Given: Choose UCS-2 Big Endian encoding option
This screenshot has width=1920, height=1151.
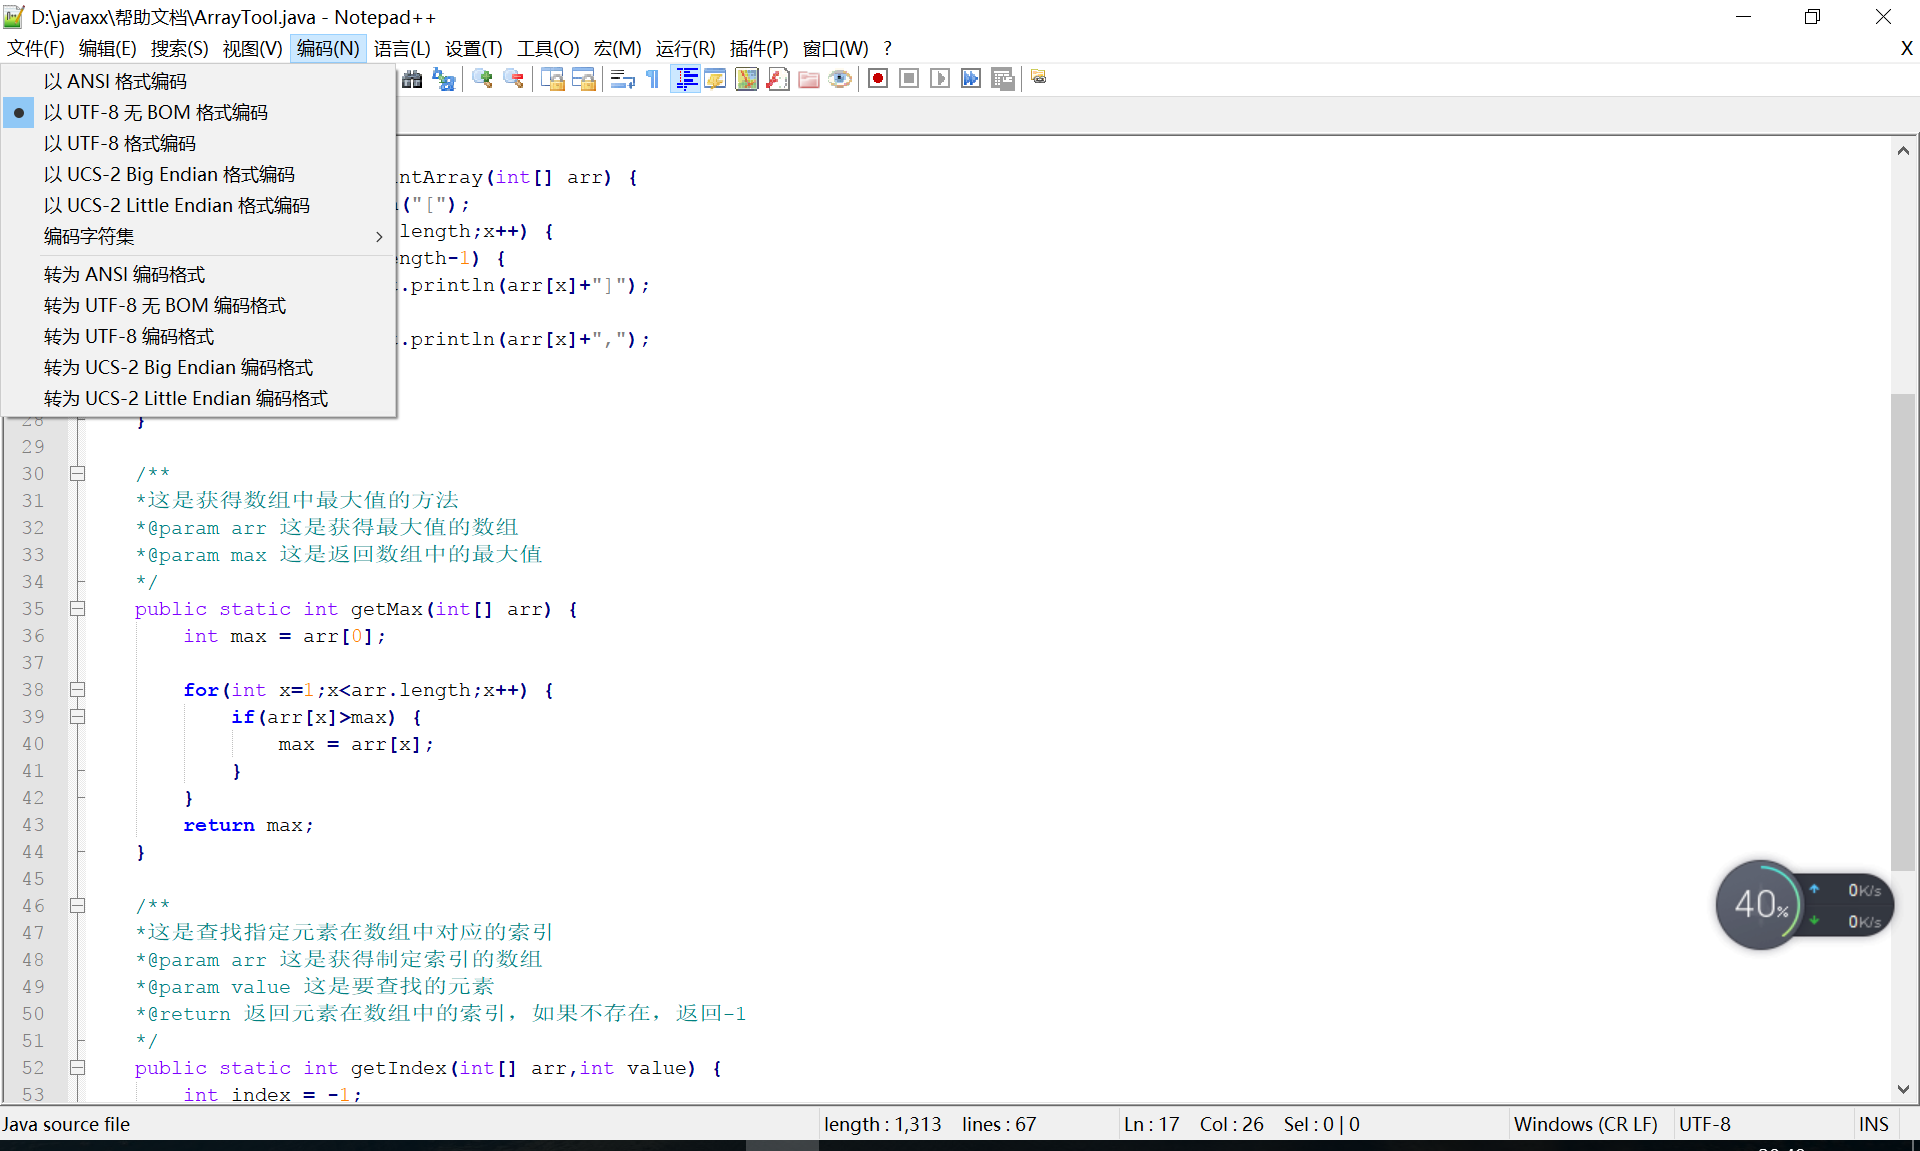Looking at the screenshot, I should pyautogui.click(x=199, y=174).
